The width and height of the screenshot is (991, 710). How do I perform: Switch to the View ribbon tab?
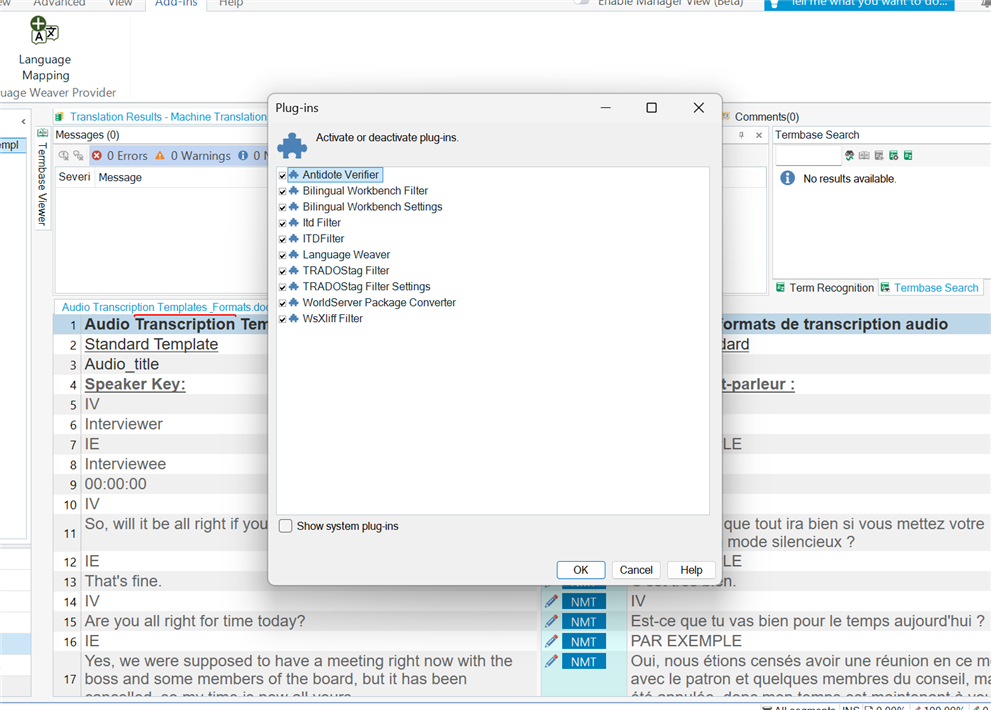click(120, 3)
